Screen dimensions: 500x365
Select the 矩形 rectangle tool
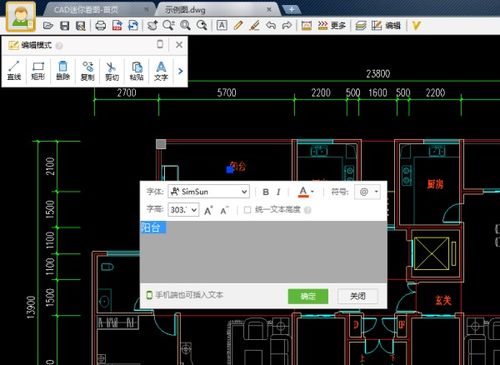point(38,71)
